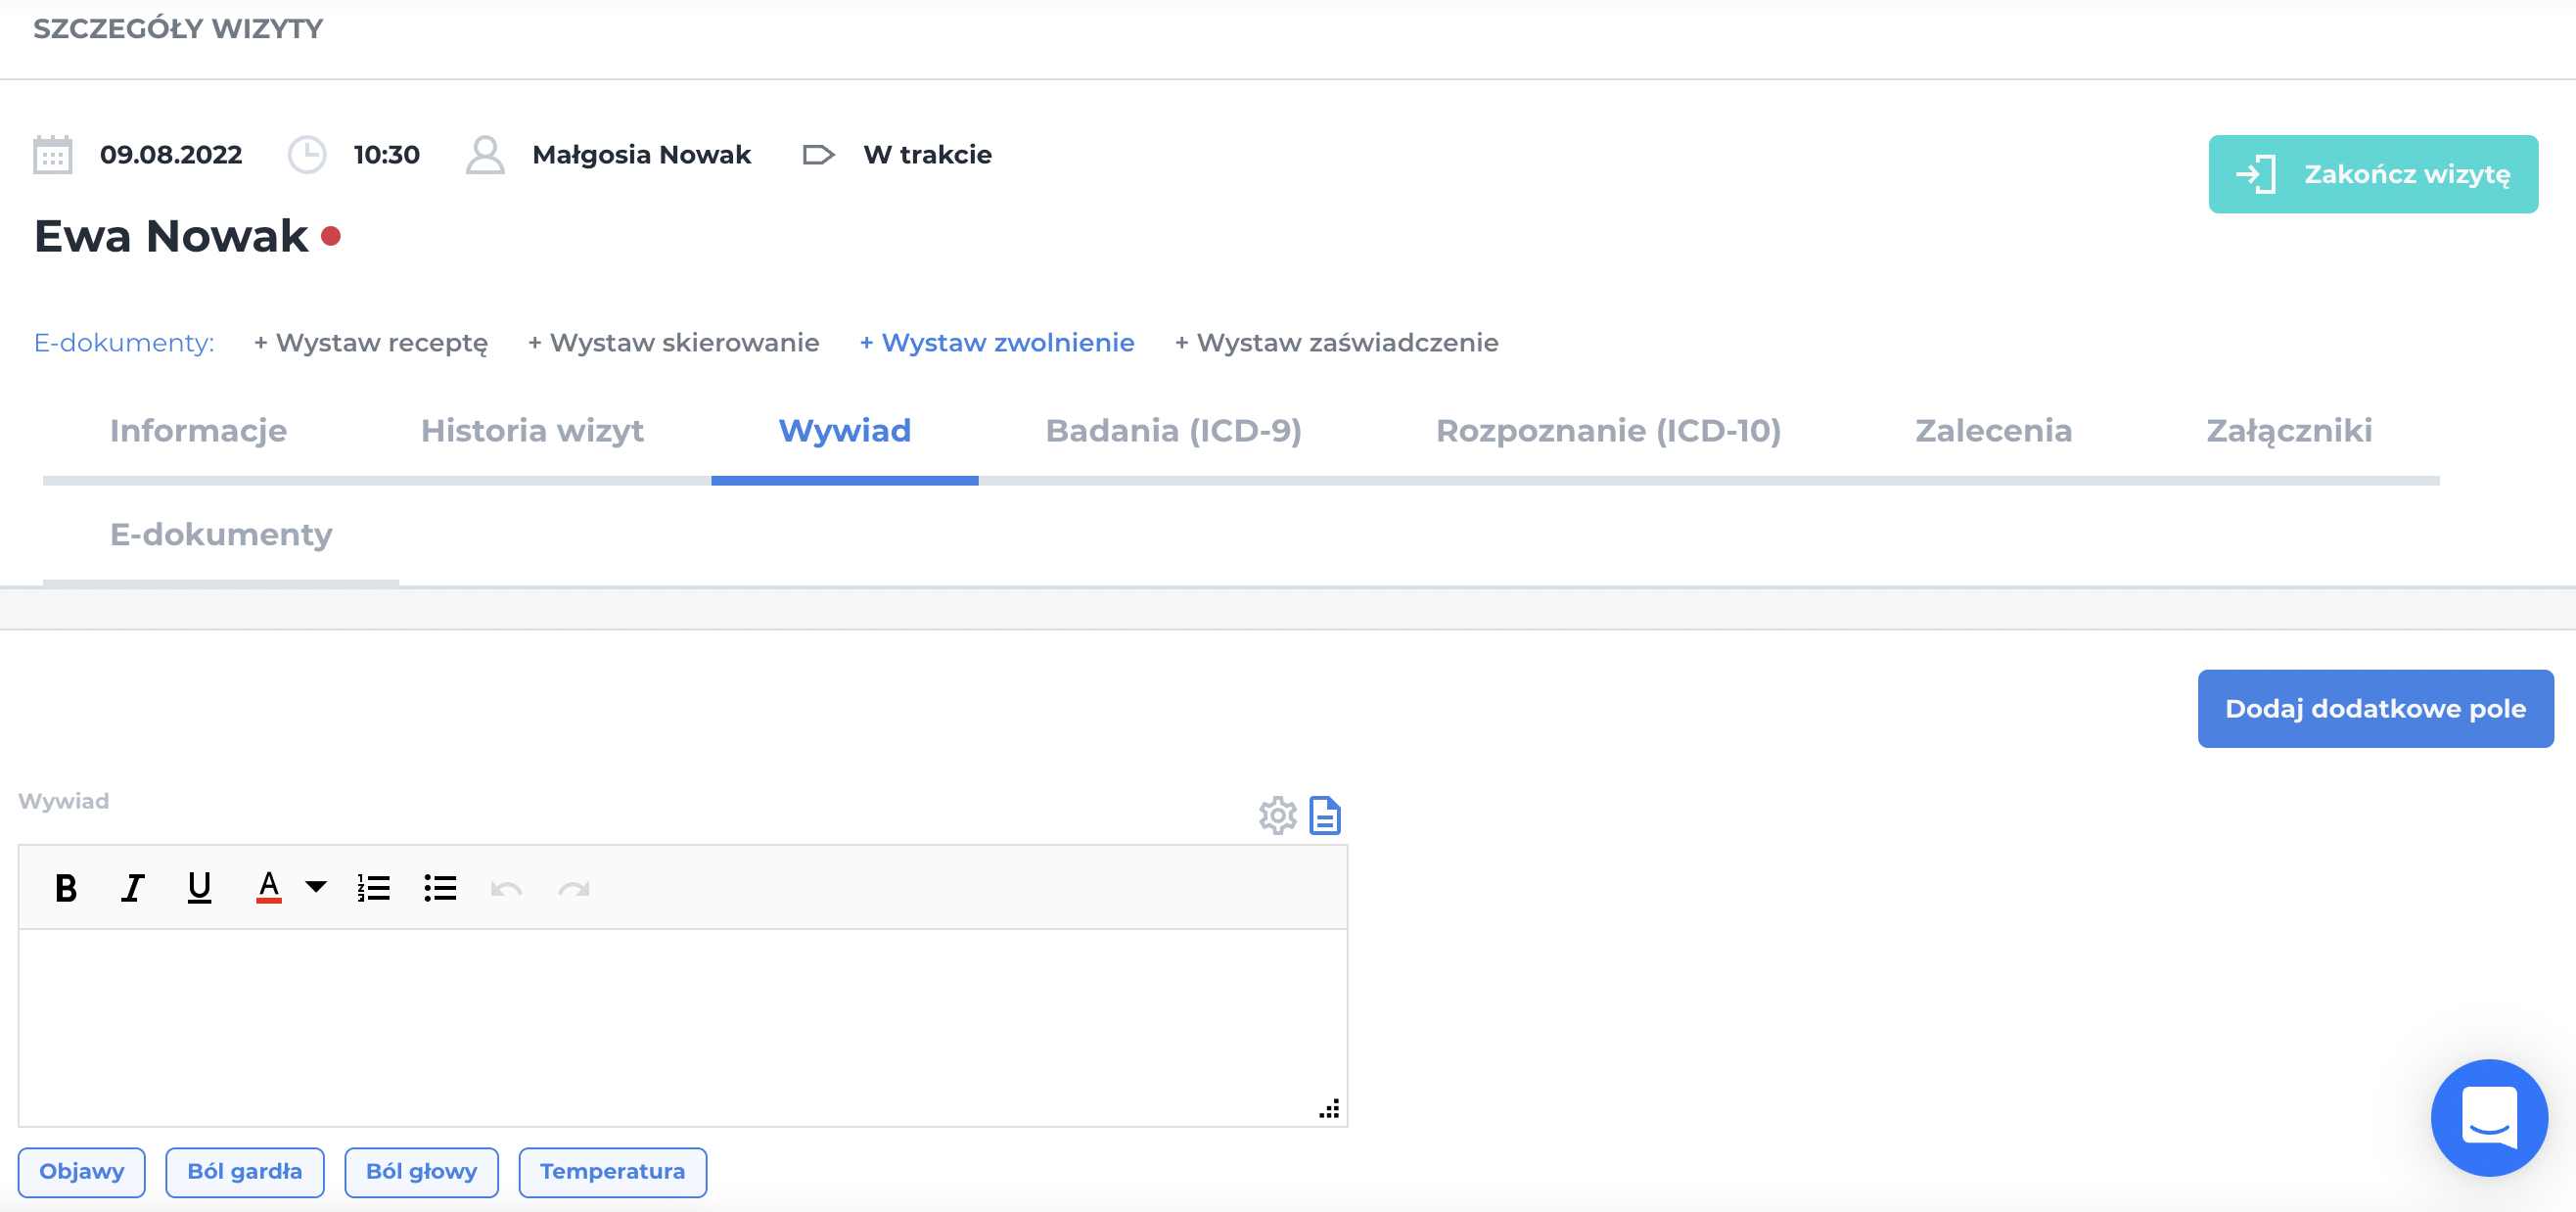Open Rozpoznanie (ICD-10) tab
This screenshot has width=2576, height=1212.
[1608, 431]
